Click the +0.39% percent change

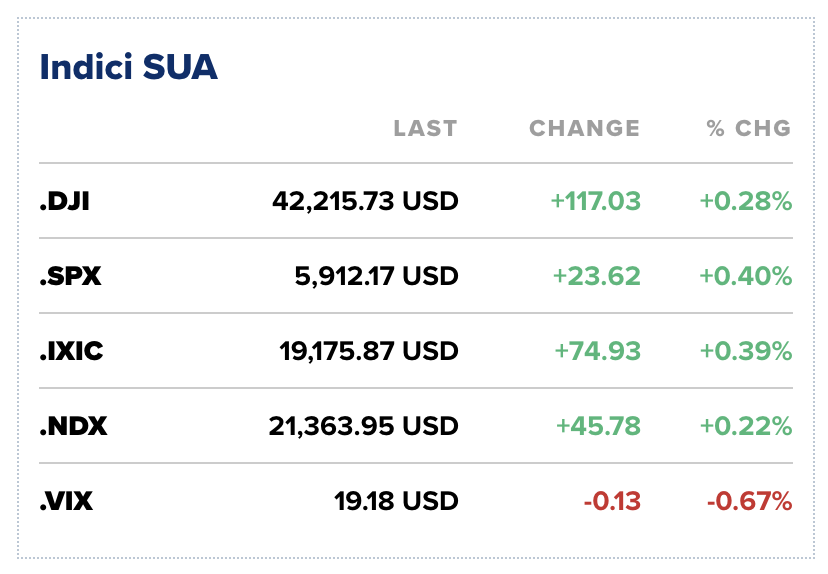[746, 351]
